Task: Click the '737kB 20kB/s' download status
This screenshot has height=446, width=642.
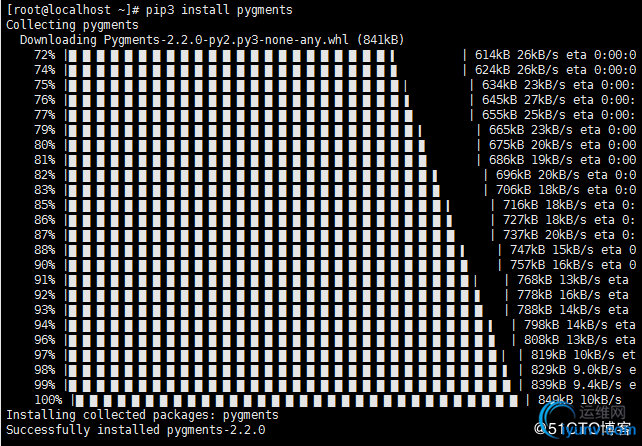Action: pyautogui.click(x=544, y=235)
